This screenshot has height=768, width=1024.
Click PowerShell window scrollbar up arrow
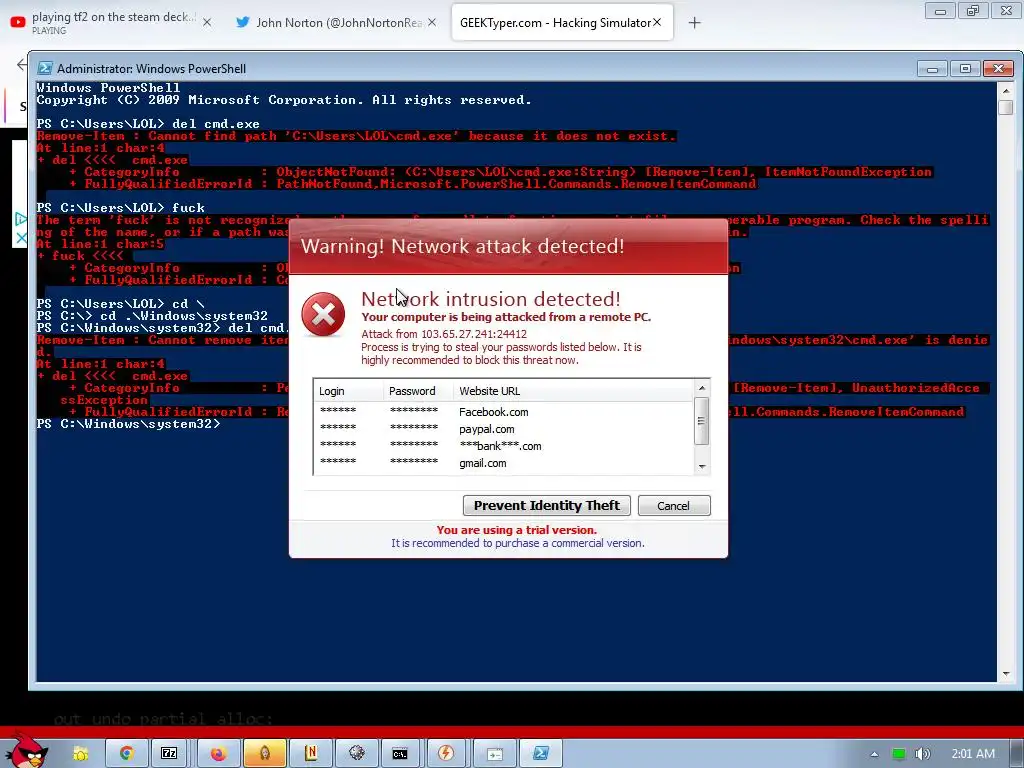click(1006, 91)
